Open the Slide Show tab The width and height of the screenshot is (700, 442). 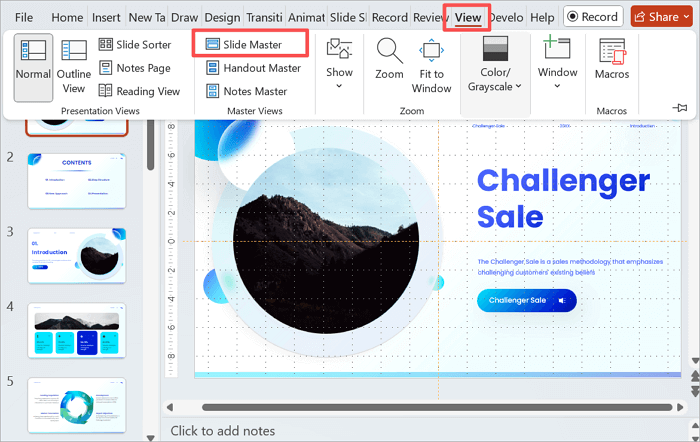[348, 17]
